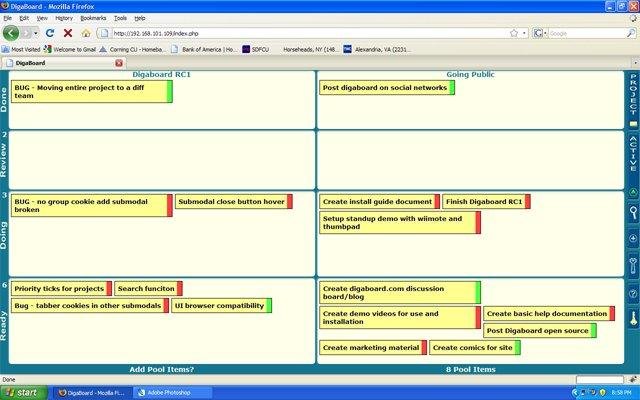The width and height of the screenshot is (640, 400).
Task: Open the Windows Start menu
Action: tap(23, 393)
